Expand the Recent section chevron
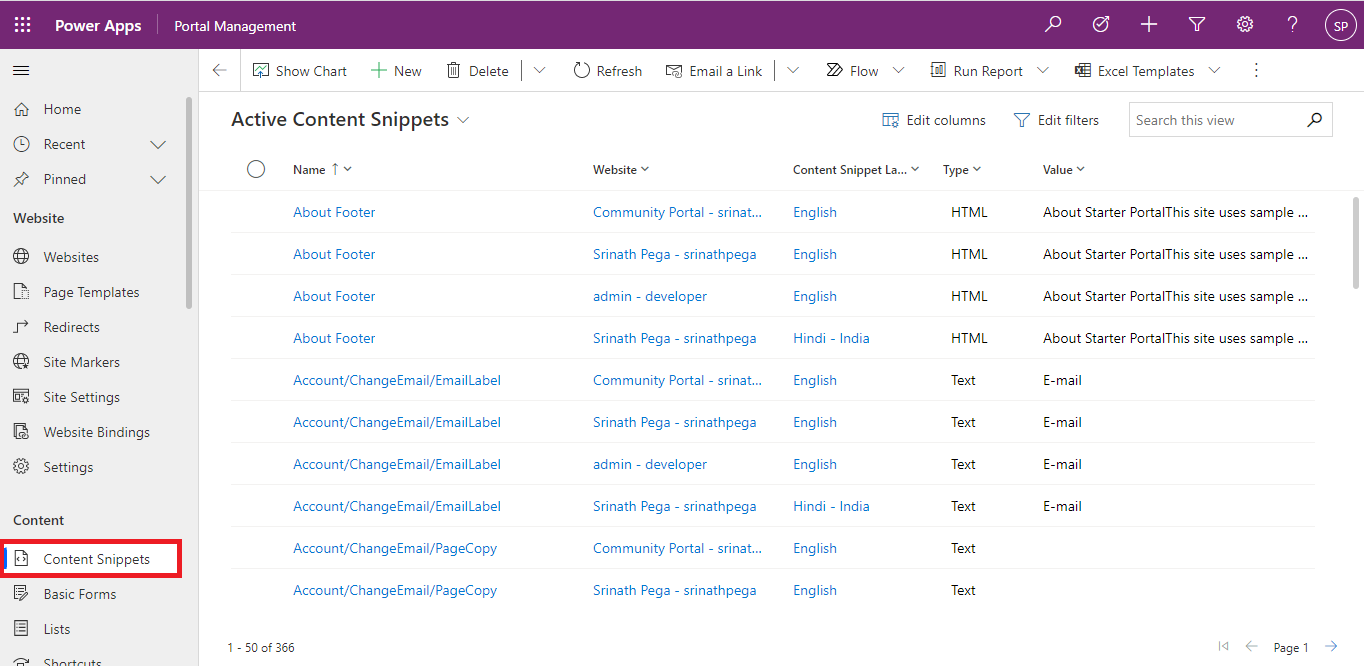Image resolution: width=1364 pixels, height=666 pixels. pos(158,145)
